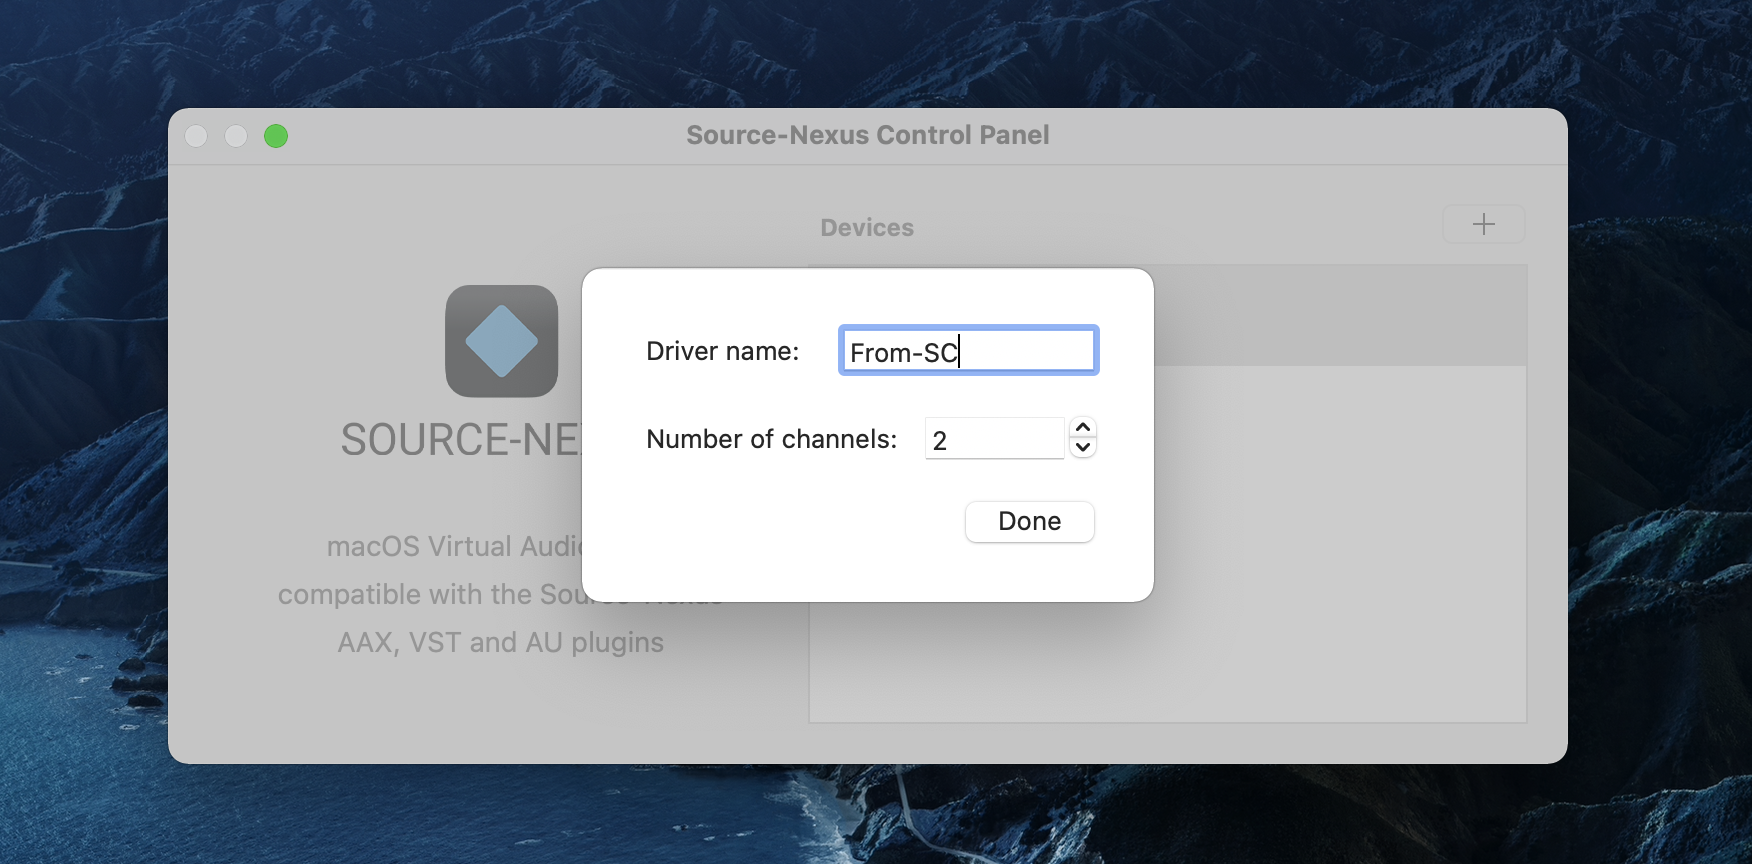Click the "AAX, VST and AU plugins" text

tap(500, 642)
